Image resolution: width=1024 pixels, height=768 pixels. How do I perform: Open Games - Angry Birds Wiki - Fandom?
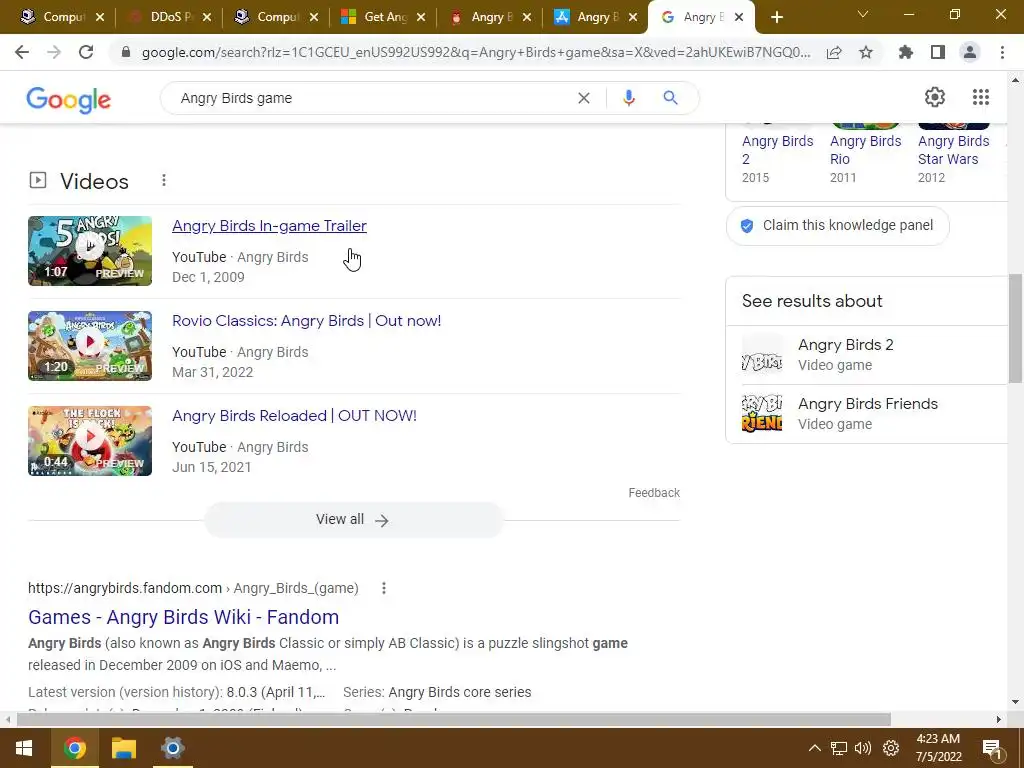pos(184,617)
